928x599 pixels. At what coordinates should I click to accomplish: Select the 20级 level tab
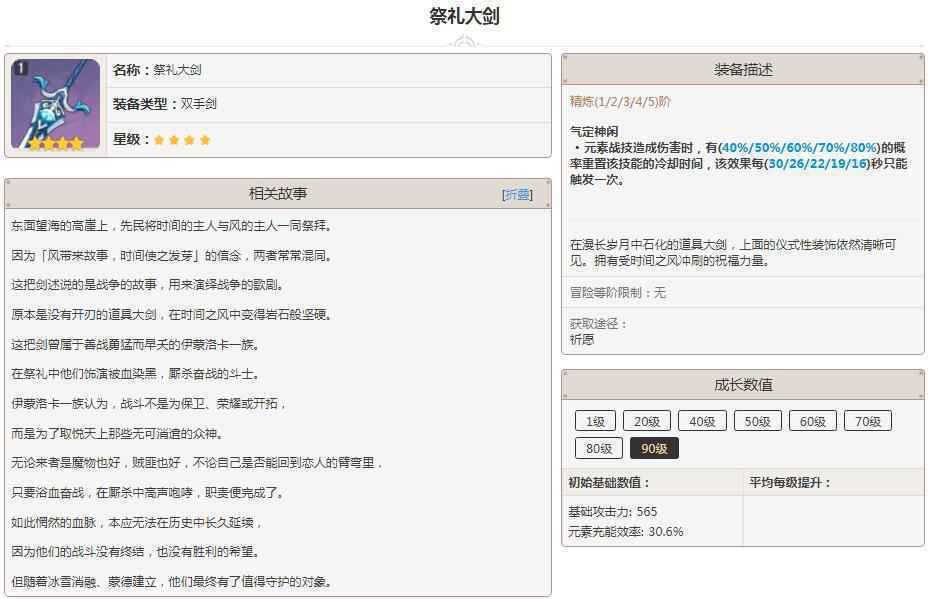coord(646,421)
